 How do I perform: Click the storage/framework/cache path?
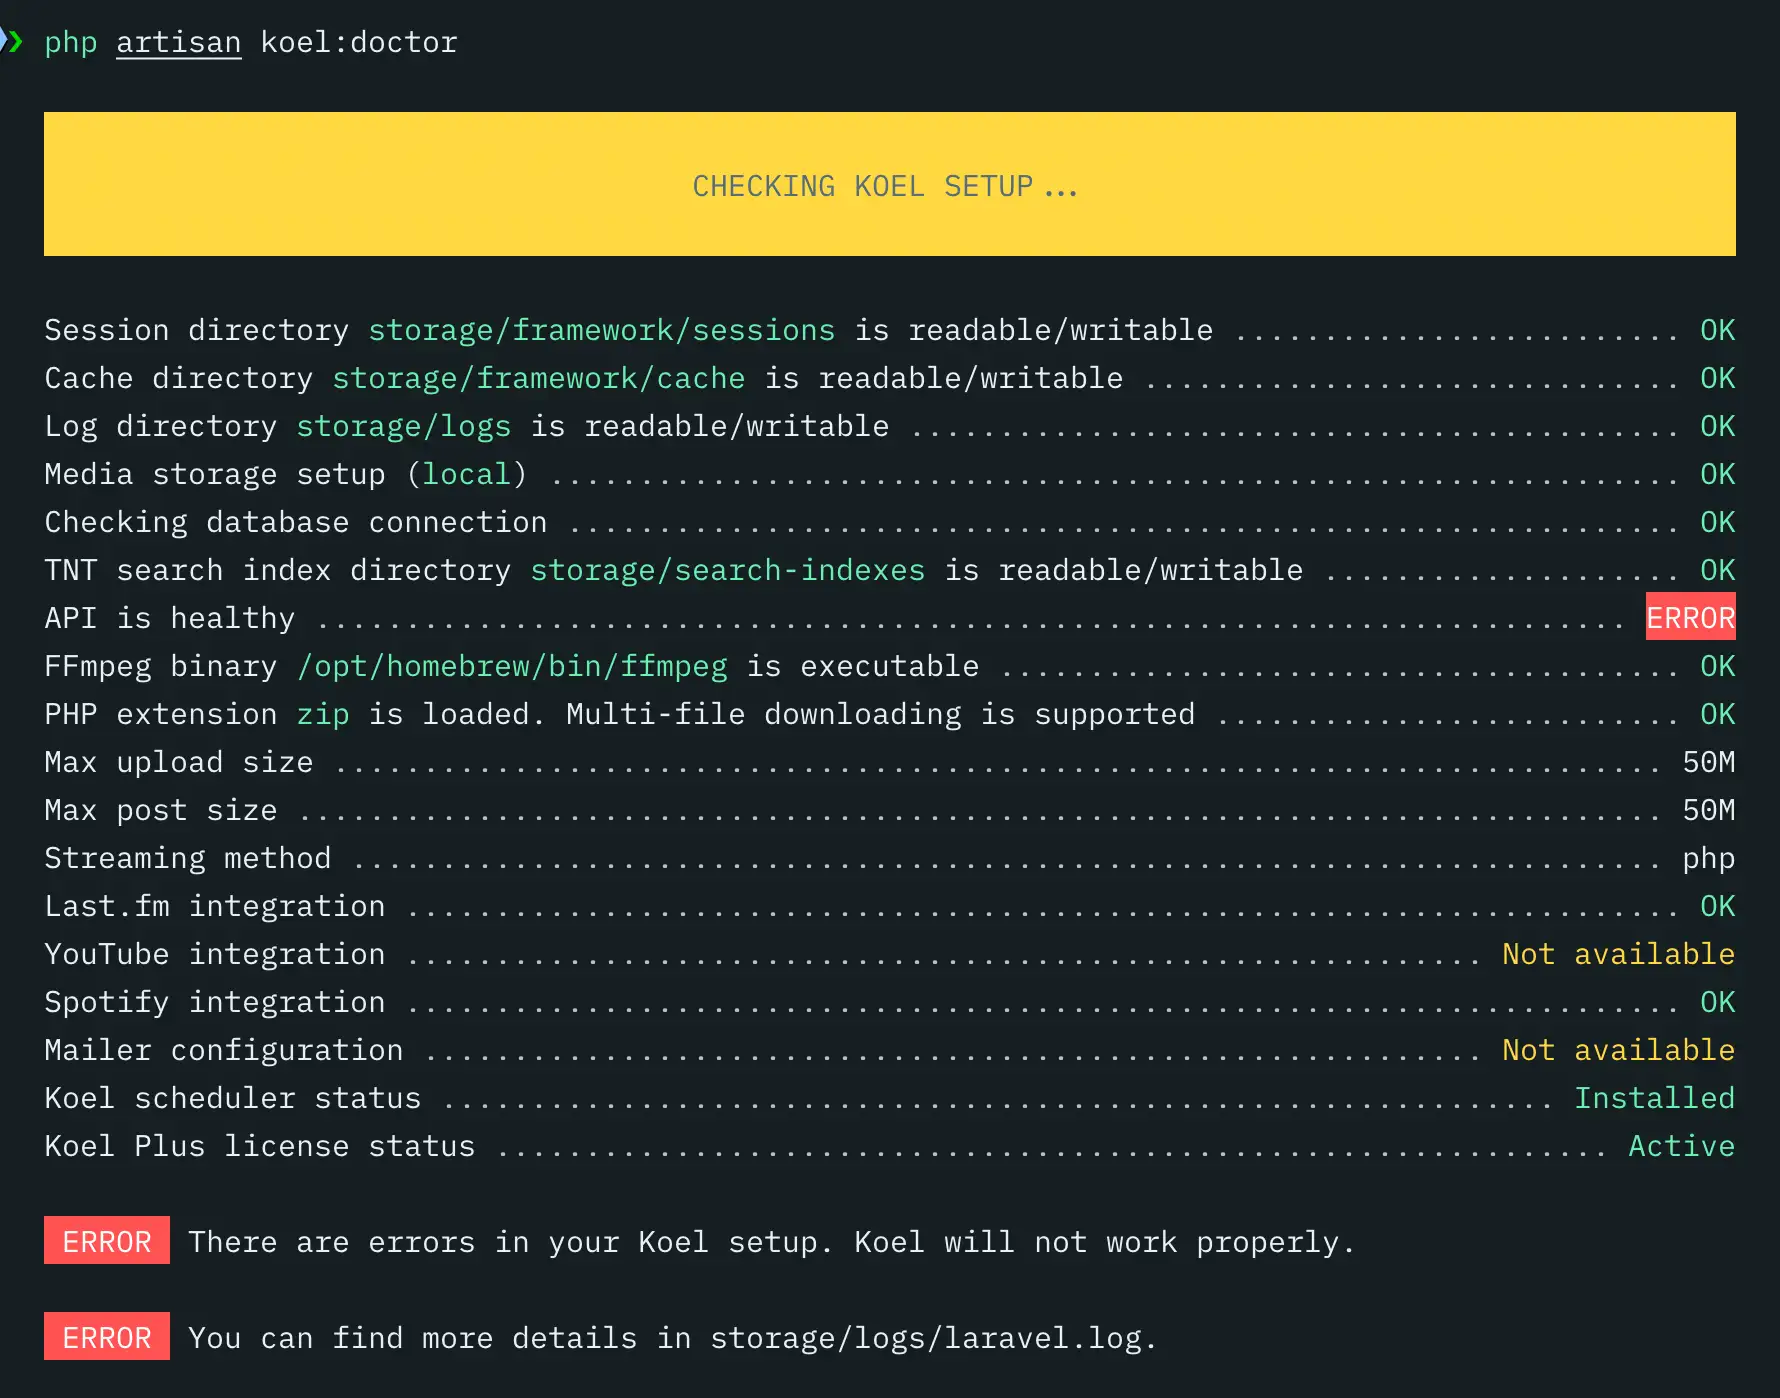pyautogui.click(x=538, y=378)
